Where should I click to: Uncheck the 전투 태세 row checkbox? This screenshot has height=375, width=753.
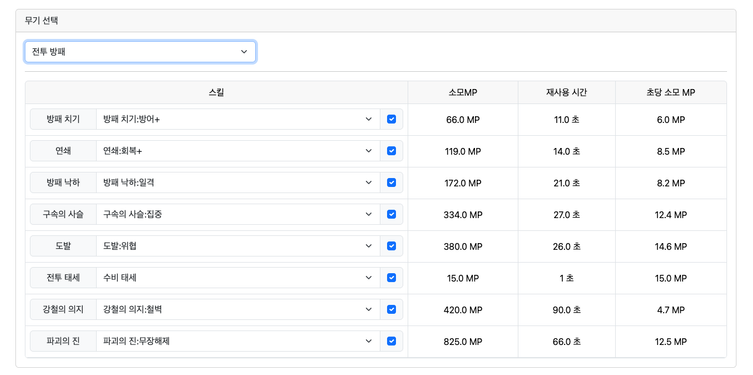[391, 278]
